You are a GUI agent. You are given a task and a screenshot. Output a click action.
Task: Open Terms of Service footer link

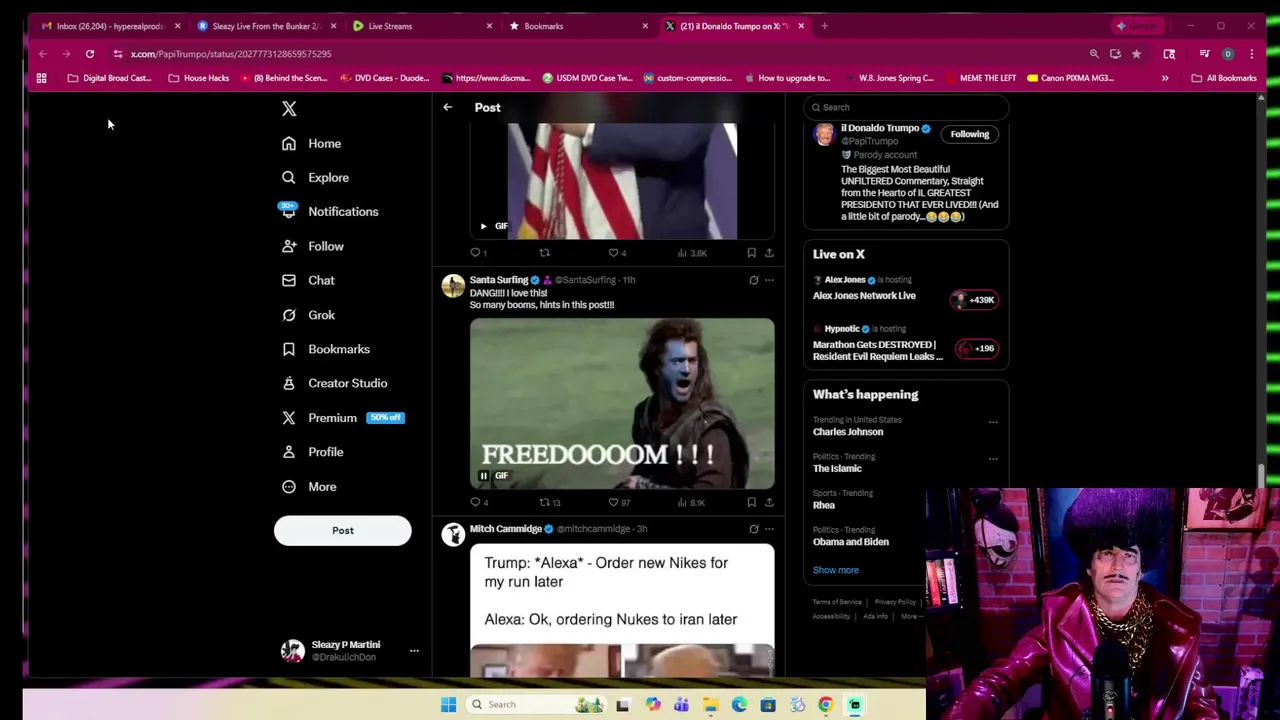coord(837,602)
